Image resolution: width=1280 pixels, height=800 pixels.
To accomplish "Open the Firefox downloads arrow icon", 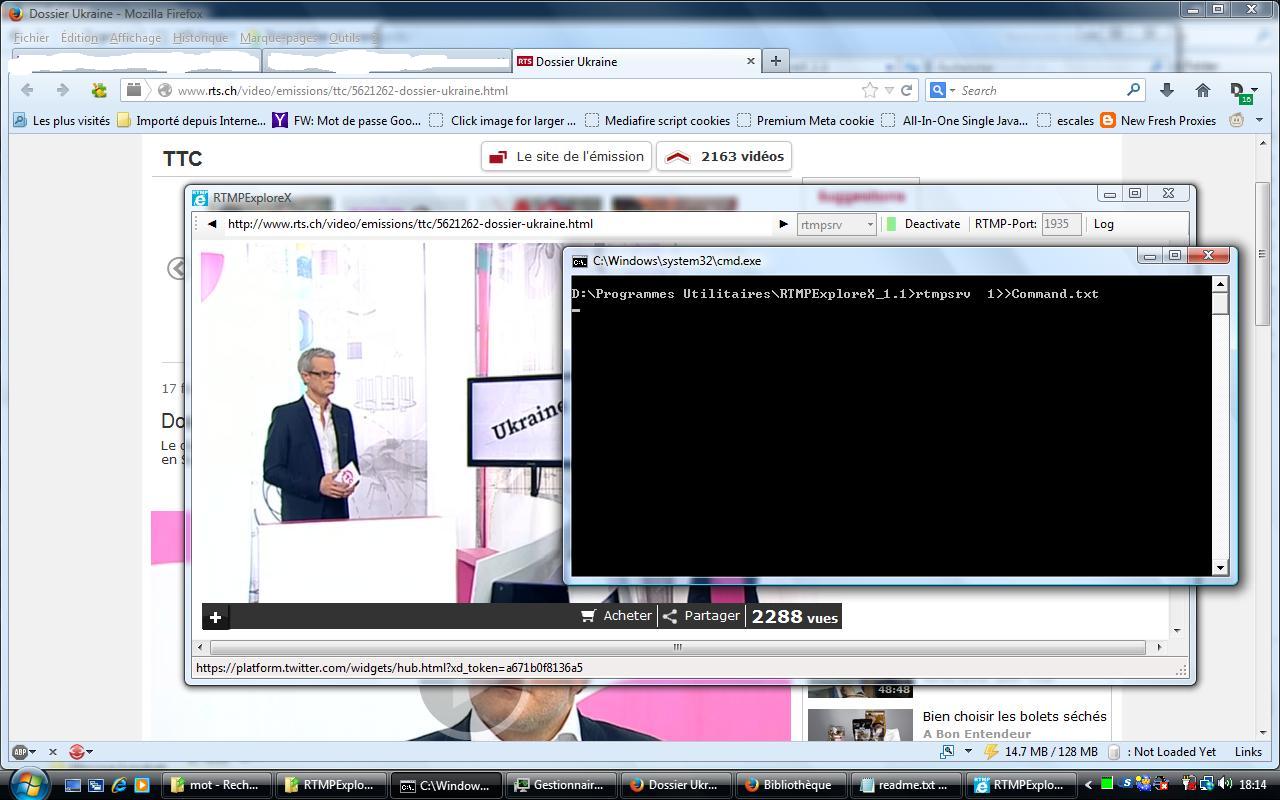I will tap(1166, 90).
